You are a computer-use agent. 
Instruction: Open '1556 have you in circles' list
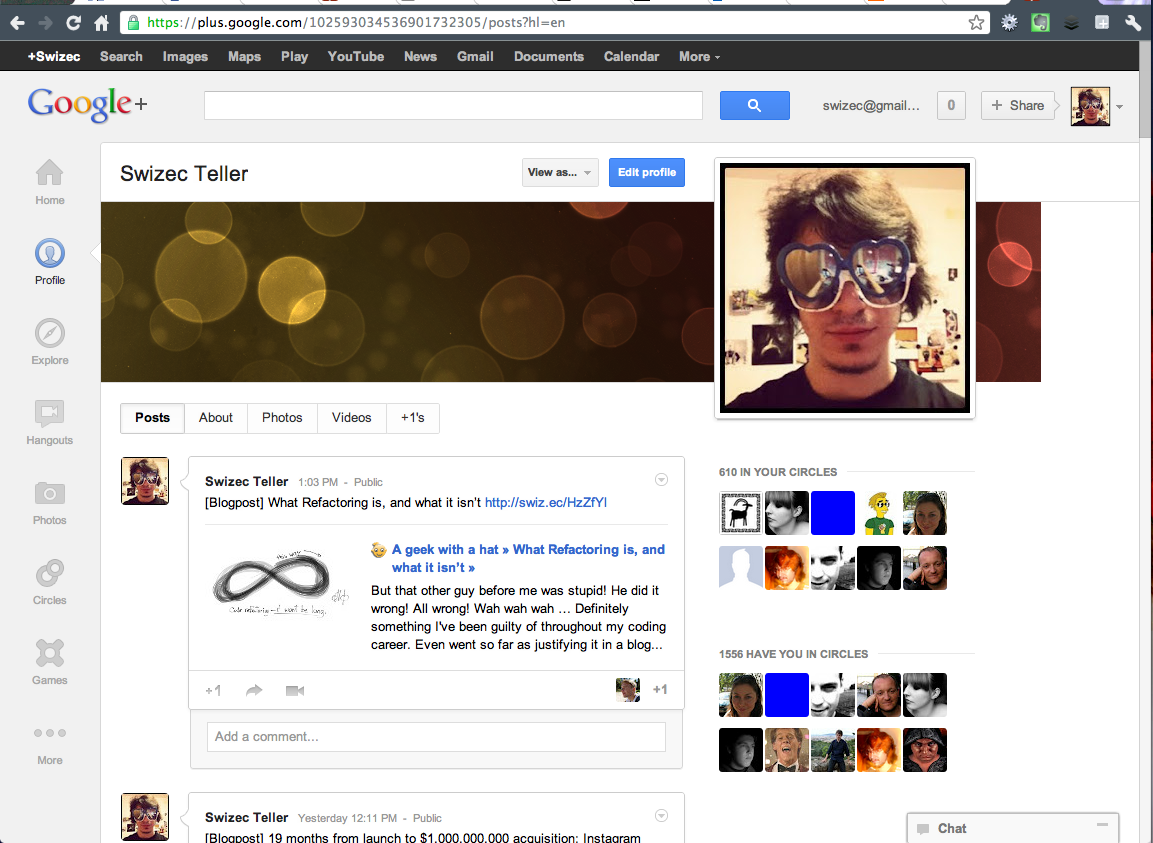click(793, 654)
